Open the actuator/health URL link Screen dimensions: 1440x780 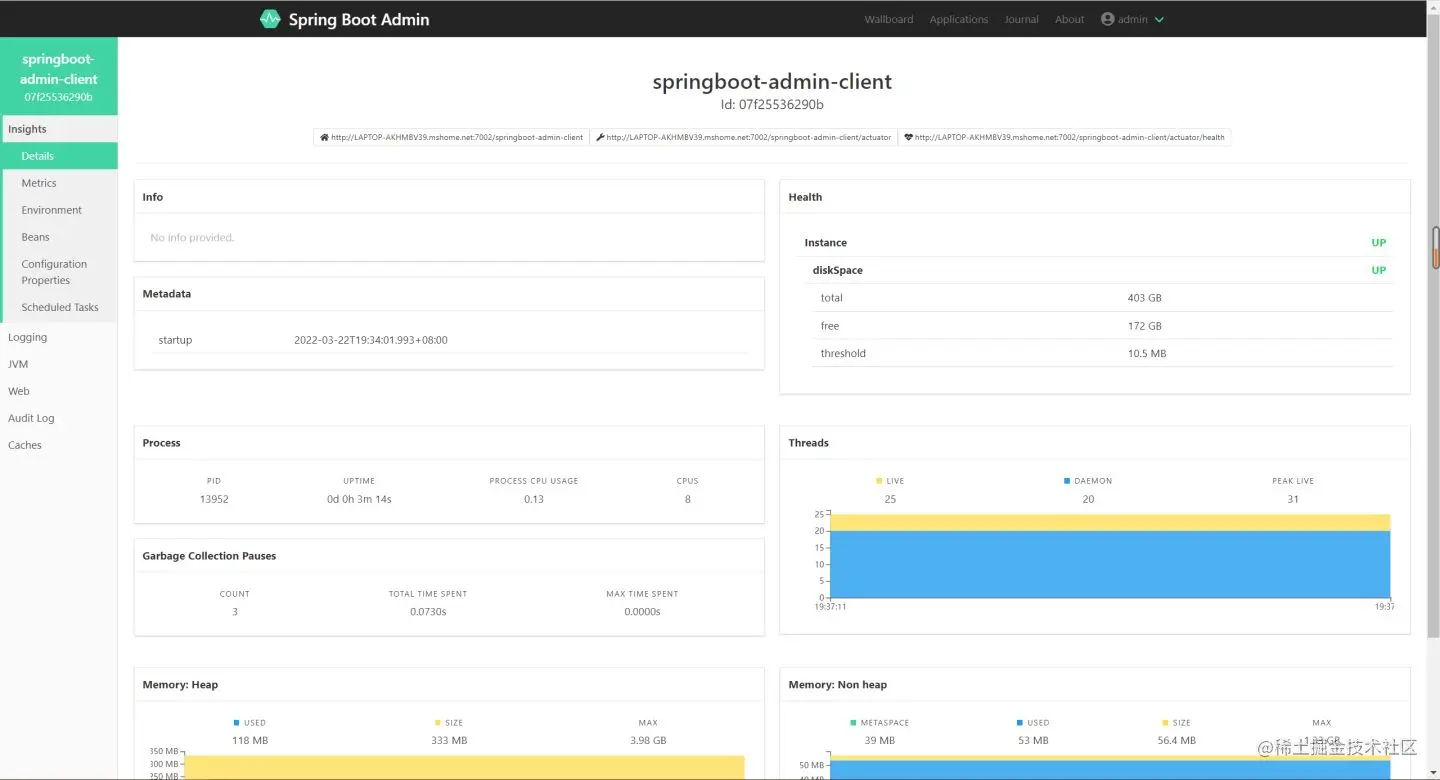pyautogui.click(x=1069, y=137)
